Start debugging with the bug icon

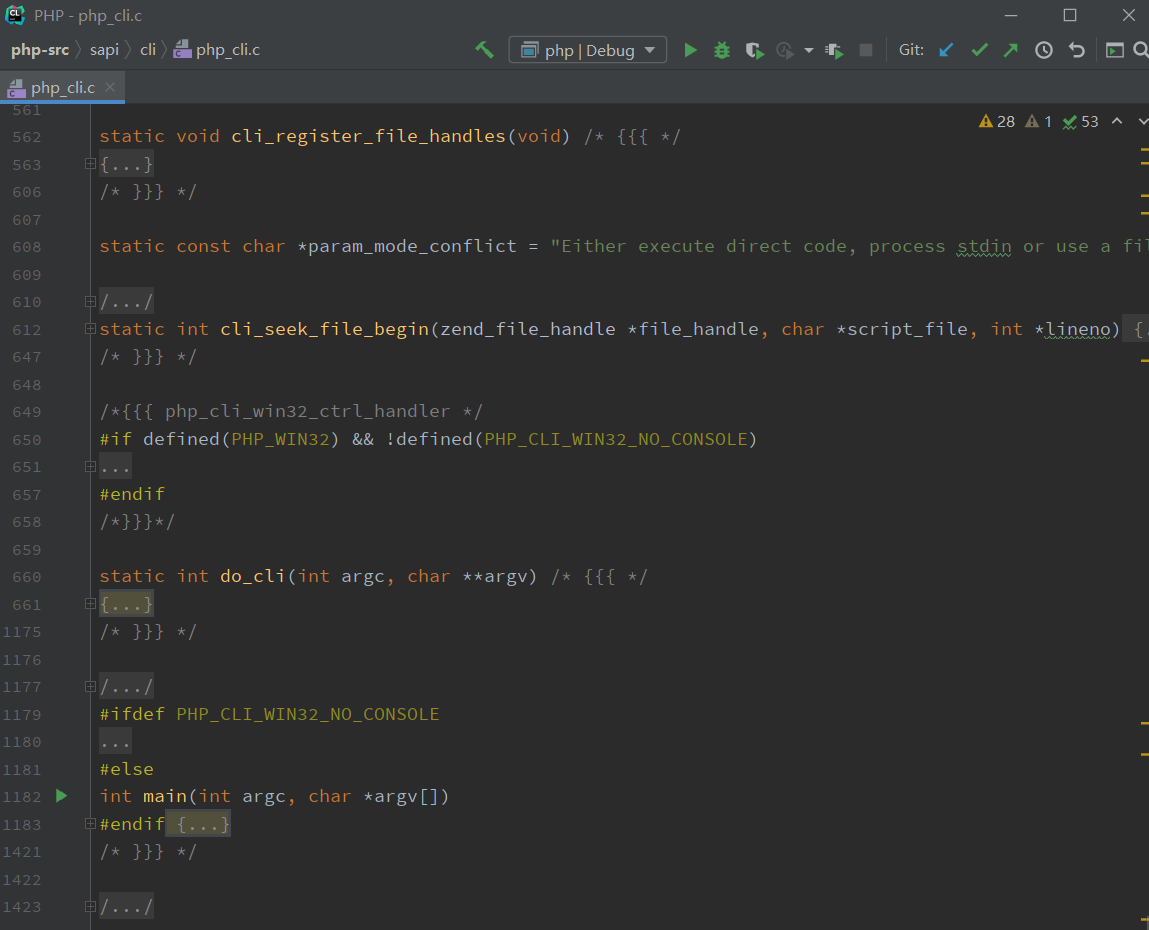pyautogui.click(x=722, y=50)
